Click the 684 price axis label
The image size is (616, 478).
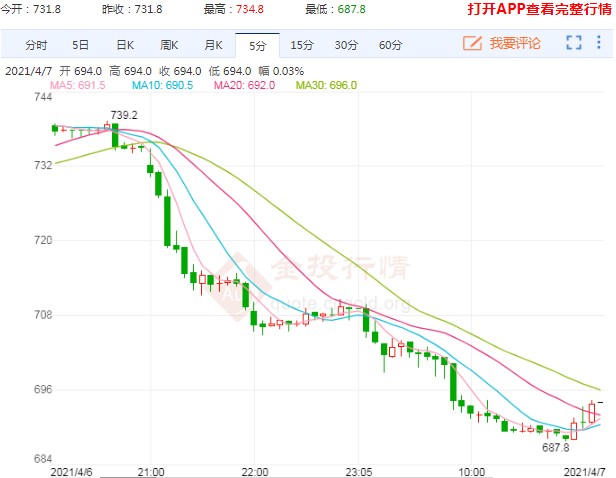click(x=43, y=459)
